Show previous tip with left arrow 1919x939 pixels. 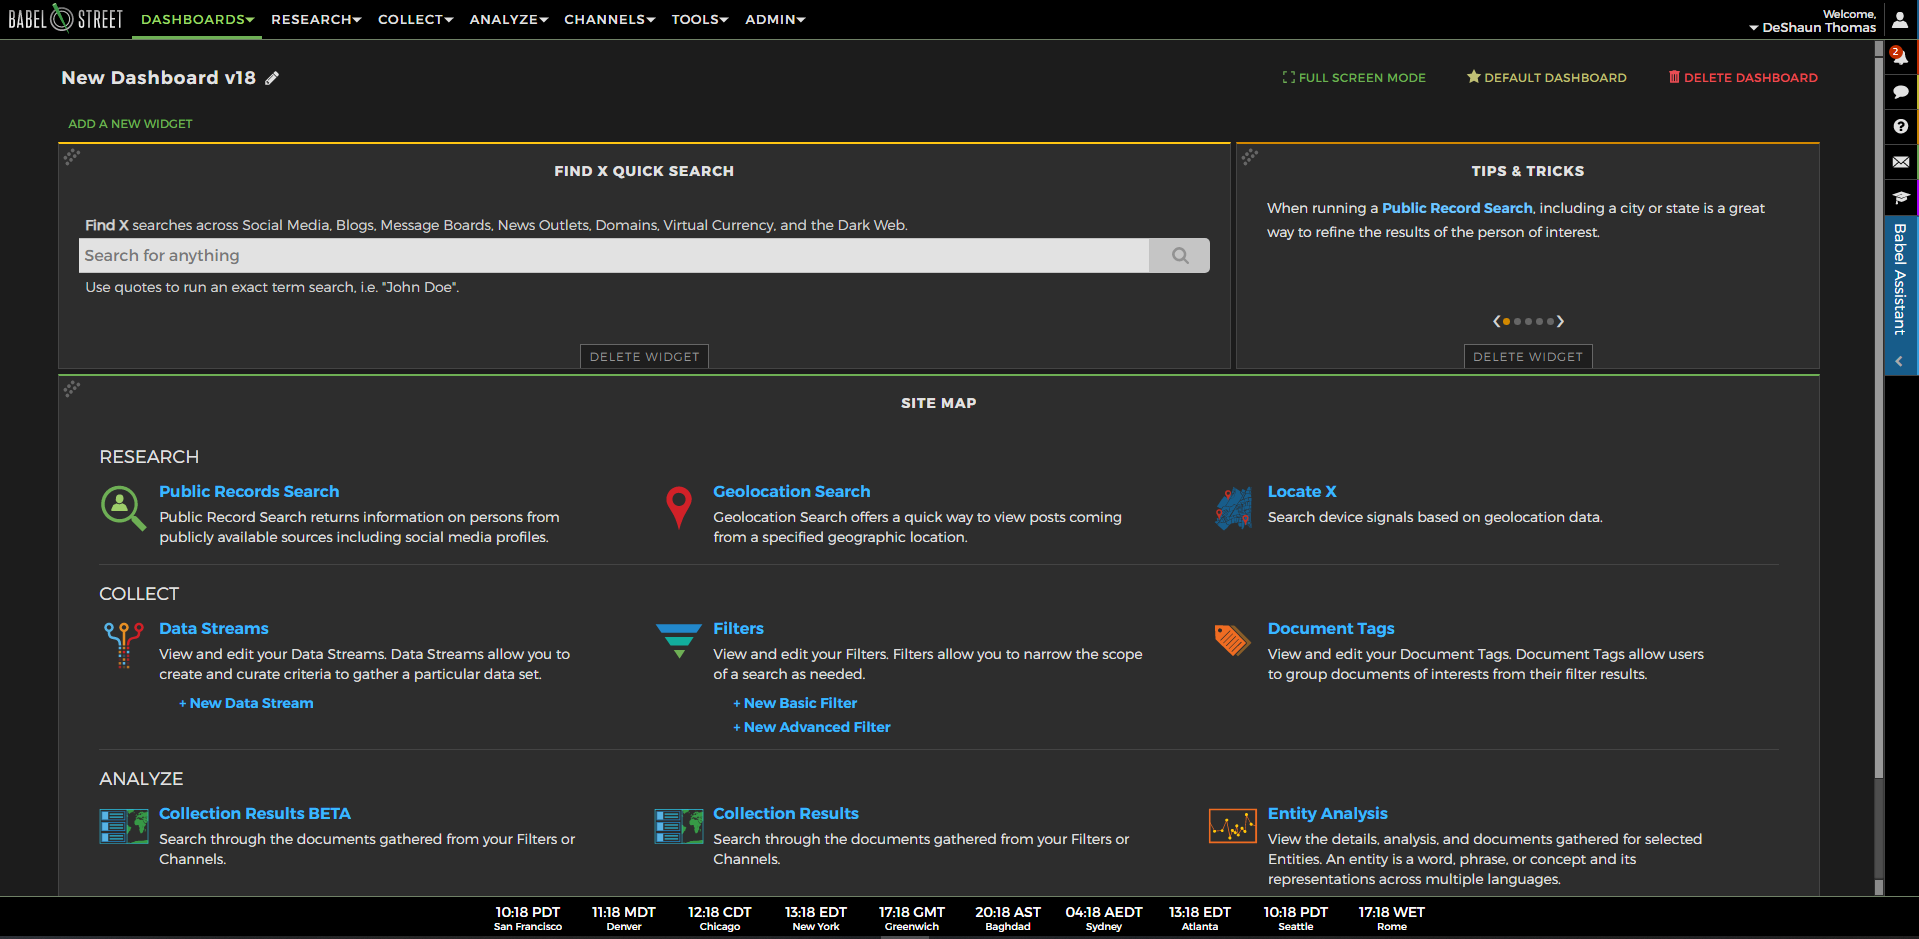[x=1497, y=321]
